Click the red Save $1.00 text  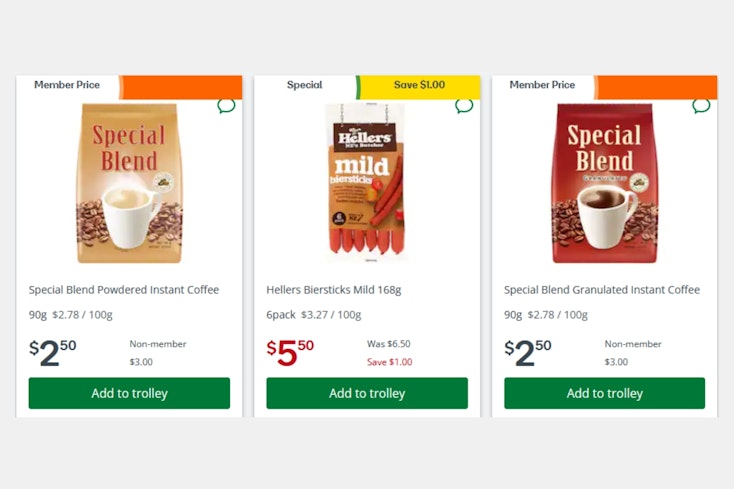(x=389, y=362)
